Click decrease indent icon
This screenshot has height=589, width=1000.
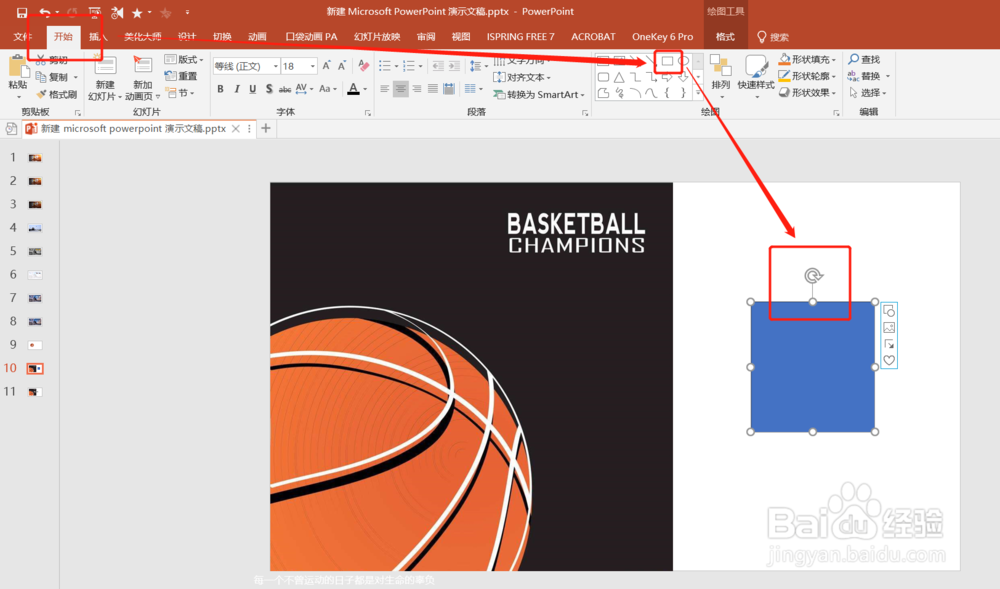438,66
